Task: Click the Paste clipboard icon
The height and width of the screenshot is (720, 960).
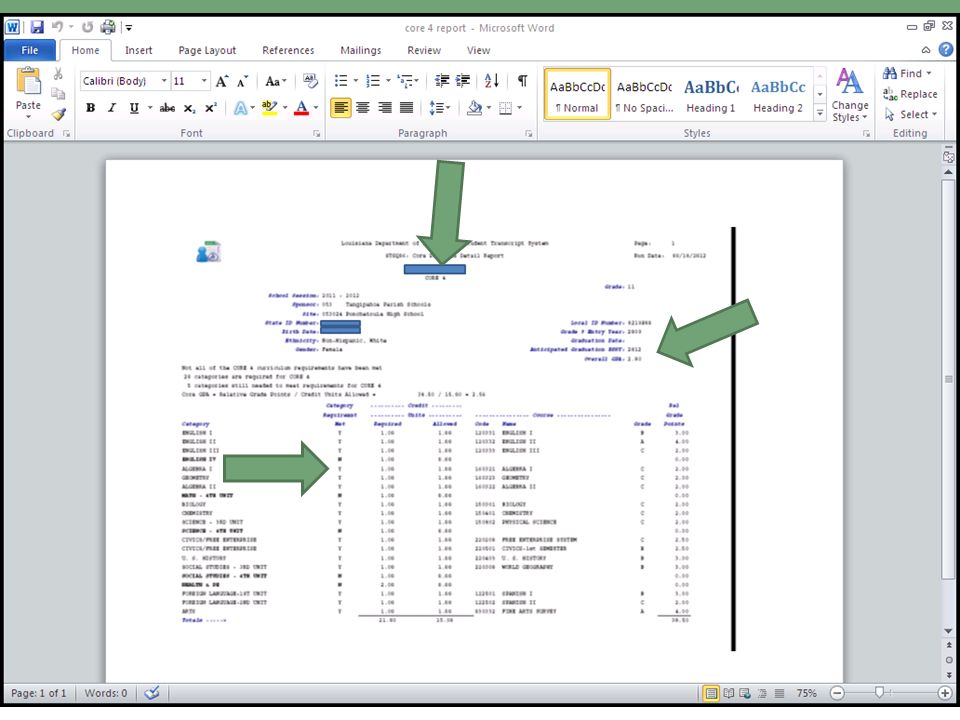Action: click(28, 82)
